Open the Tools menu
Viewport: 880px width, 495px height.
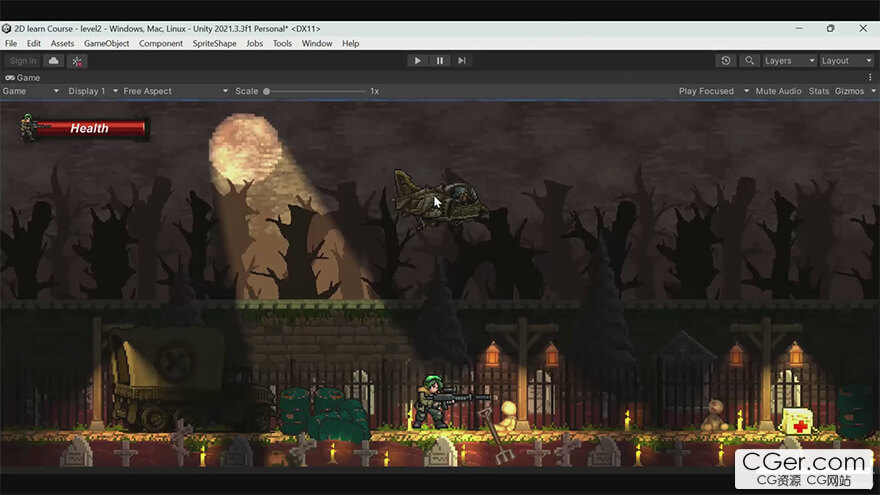tap(282, 43)
